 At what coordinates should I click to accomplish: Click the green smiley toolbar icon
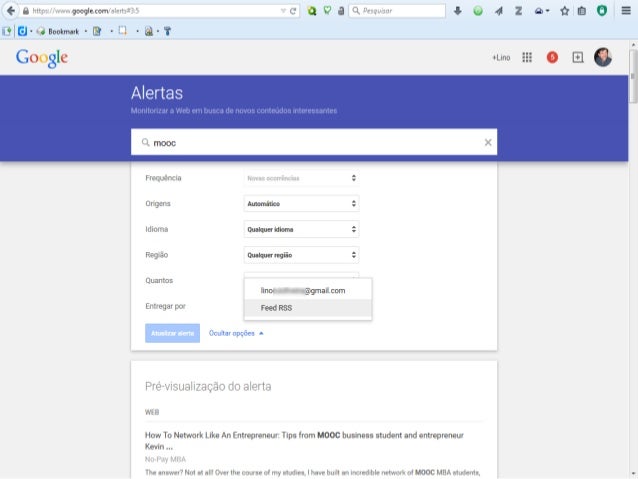478,11
